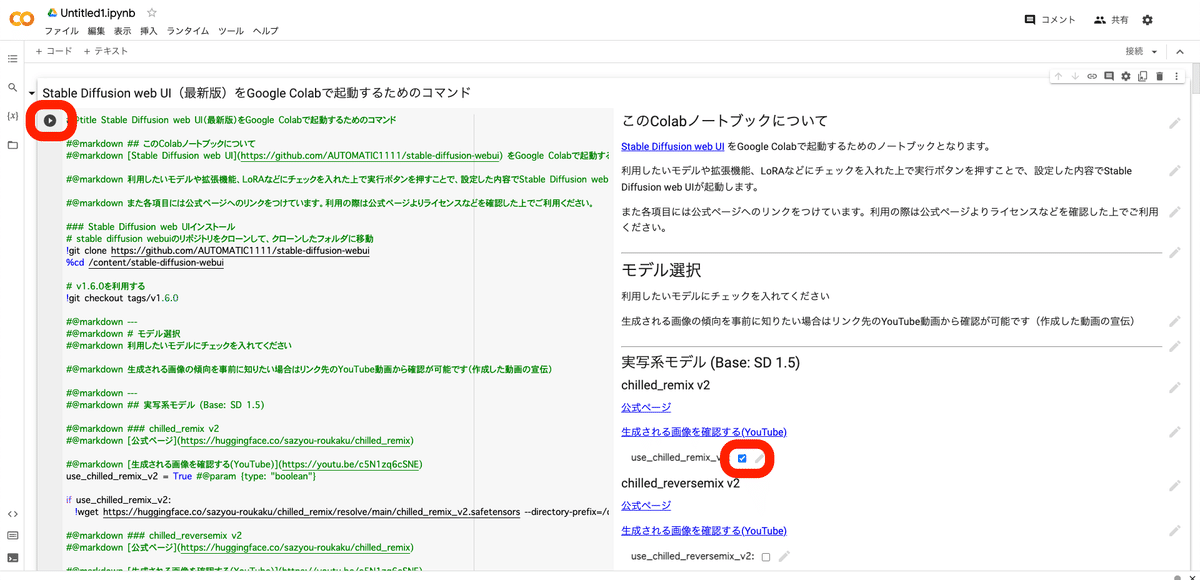This screenshot has height=580, width=1200.
Task: Open the 表示 menu
Action: (122, 31)
